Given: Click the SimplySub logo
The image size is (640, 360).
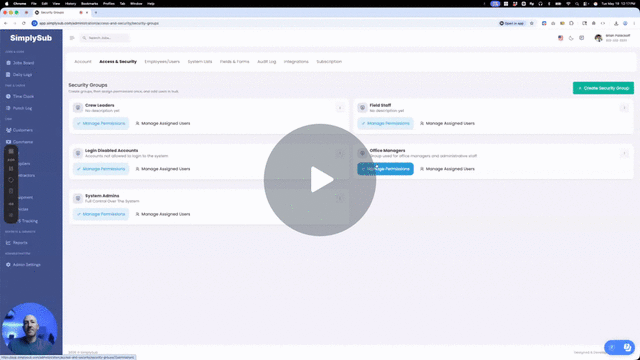Looking at the screenshot, I should click(x=31, y=38).
